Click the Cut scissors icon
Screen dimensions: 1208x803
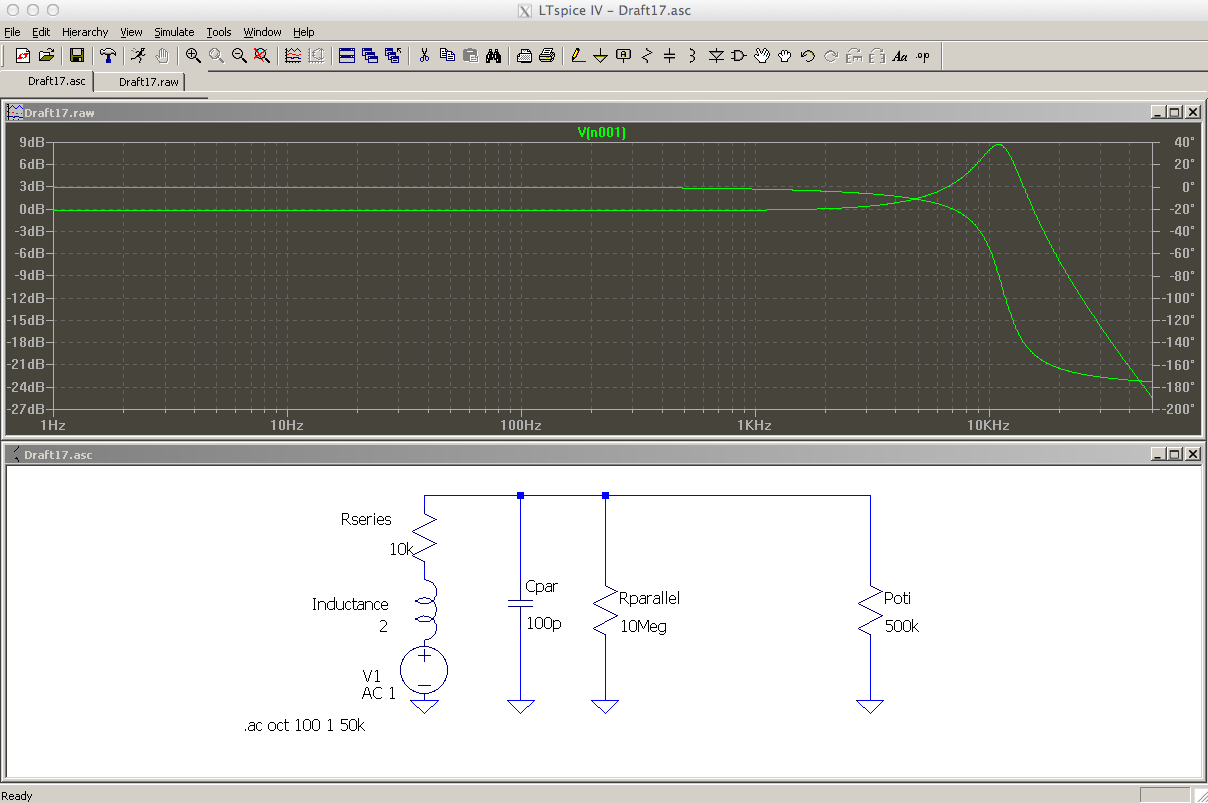coord(424,56)
